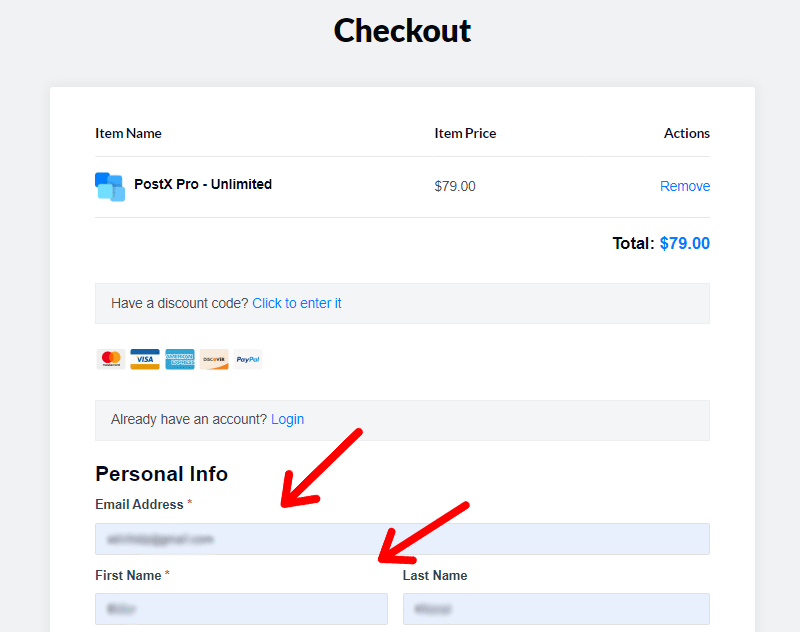The height and width of the screenshot is (632, 800).
Task: Click the Total price of $79.00
Action: 685,243
